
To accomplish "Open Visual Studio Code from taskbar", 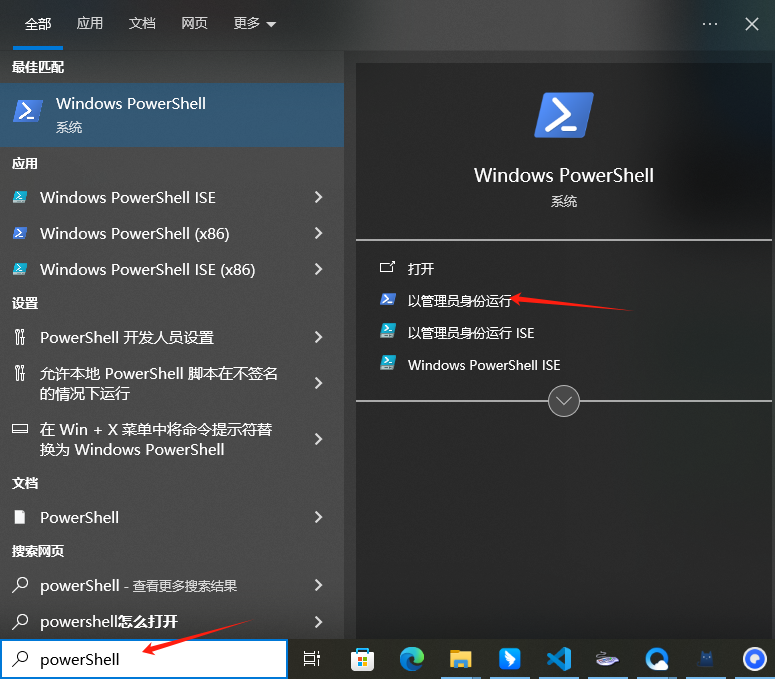I will click(559, 659).
